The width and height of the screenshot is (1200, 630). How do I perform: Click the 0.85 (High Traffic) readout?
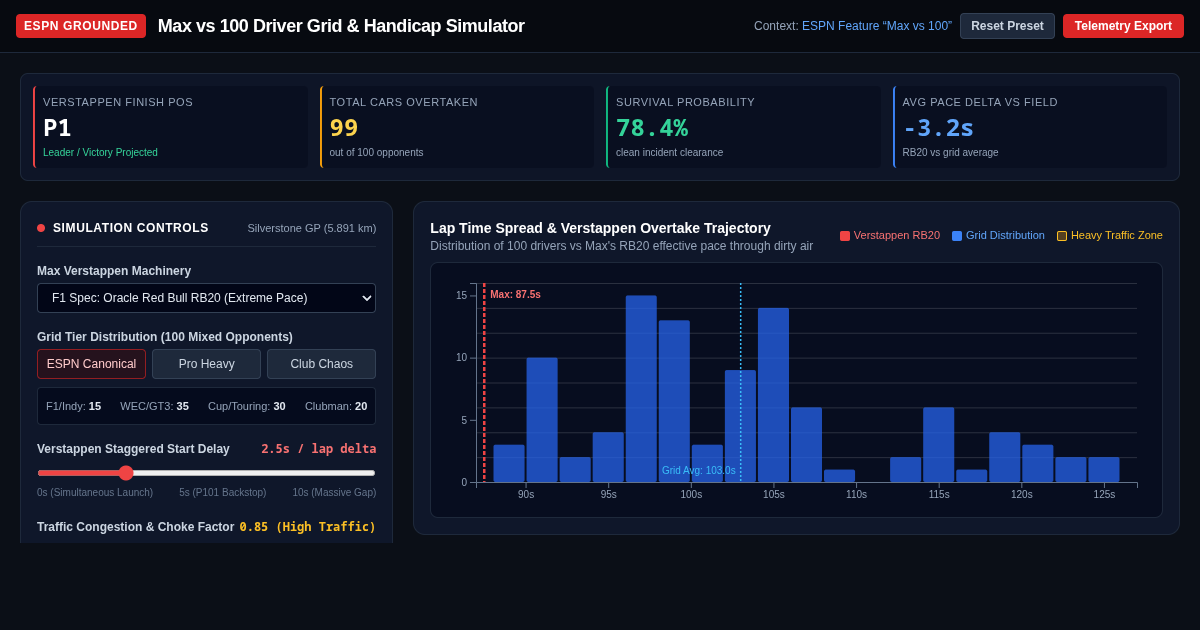tap(308, 527)
